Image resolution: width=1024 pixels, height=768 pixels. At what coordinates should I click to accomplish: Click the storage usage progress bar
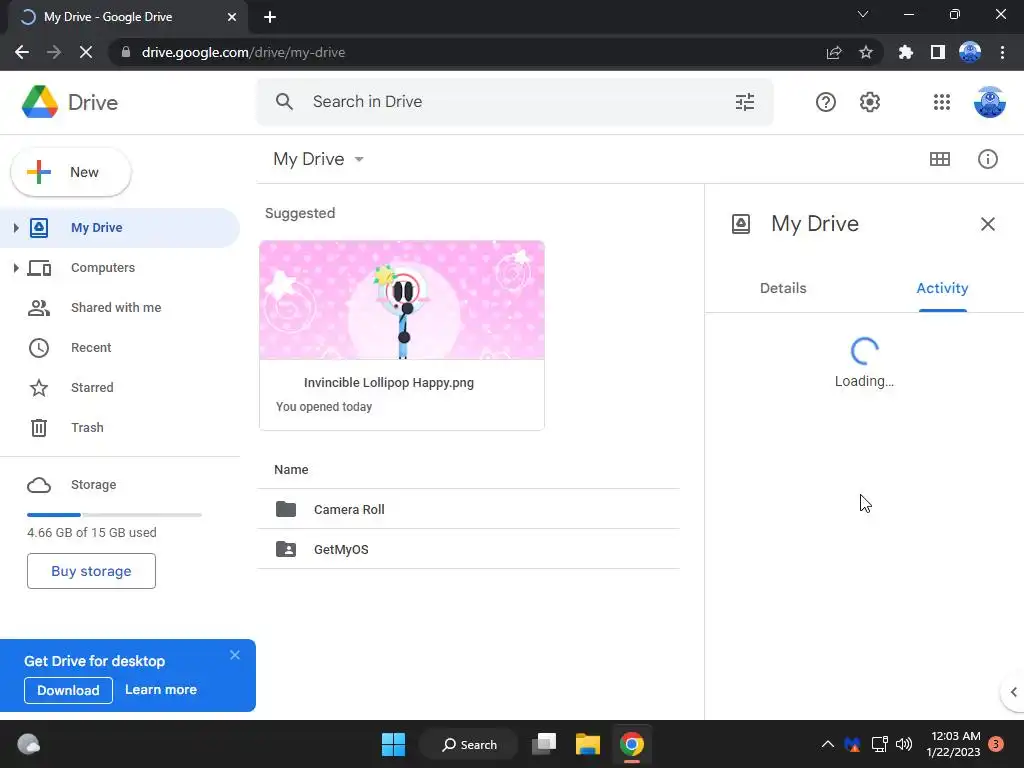(114, 515)
